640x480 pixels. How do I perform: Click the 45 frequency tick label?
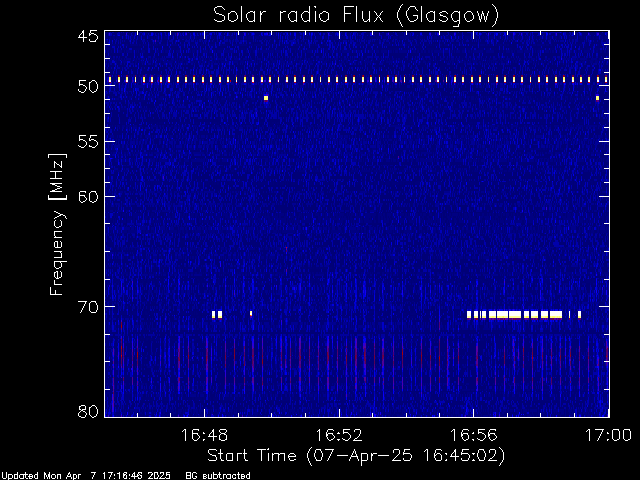pos(88,36)
